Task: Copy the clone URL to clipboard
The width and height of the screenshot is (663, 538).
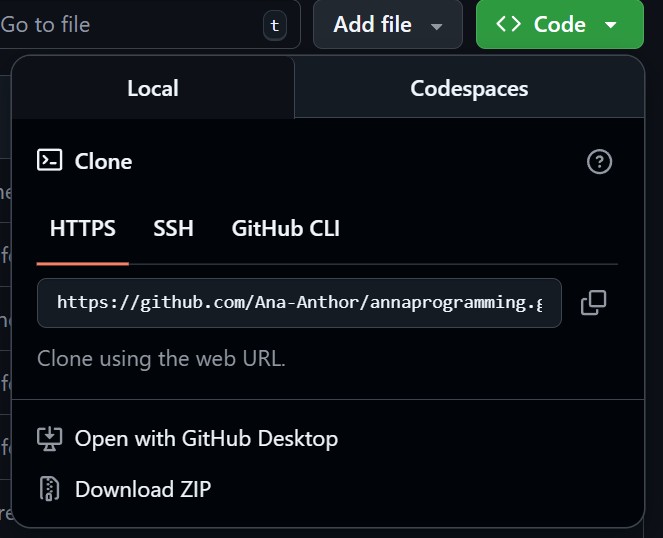Action: [x=593, y=303]
